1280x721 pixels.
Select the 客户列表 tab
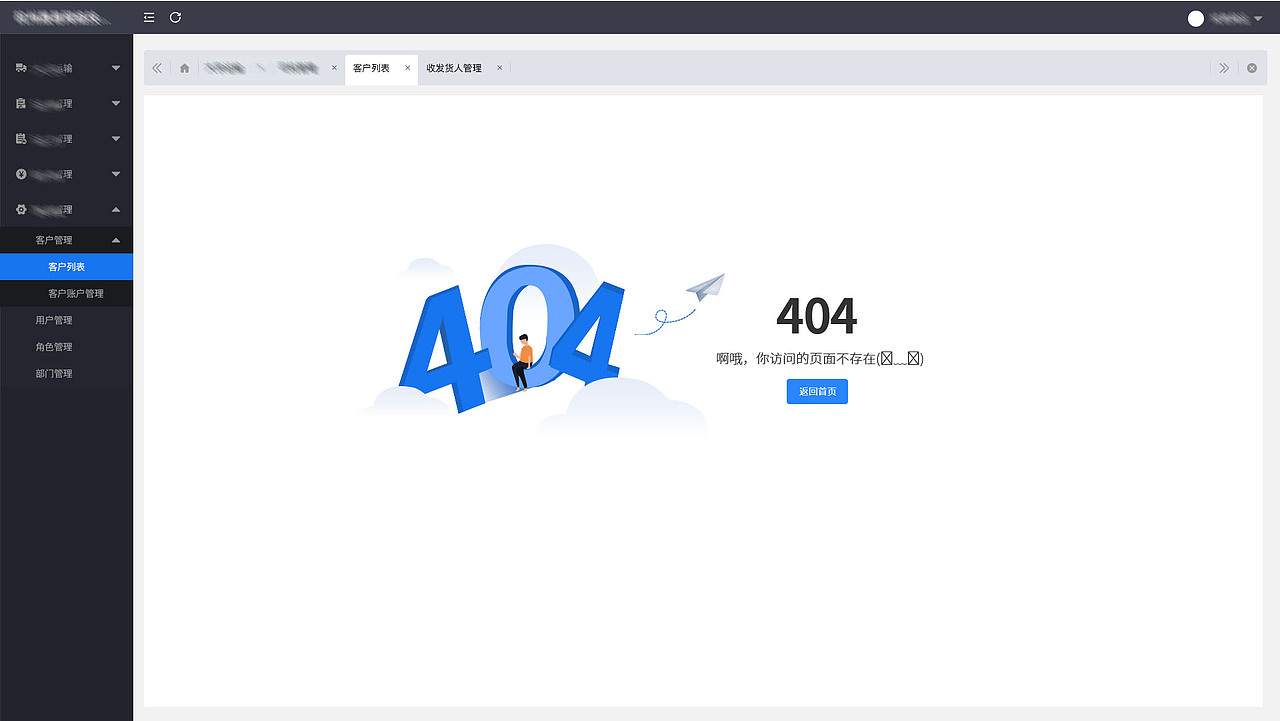tap(374, 69)
